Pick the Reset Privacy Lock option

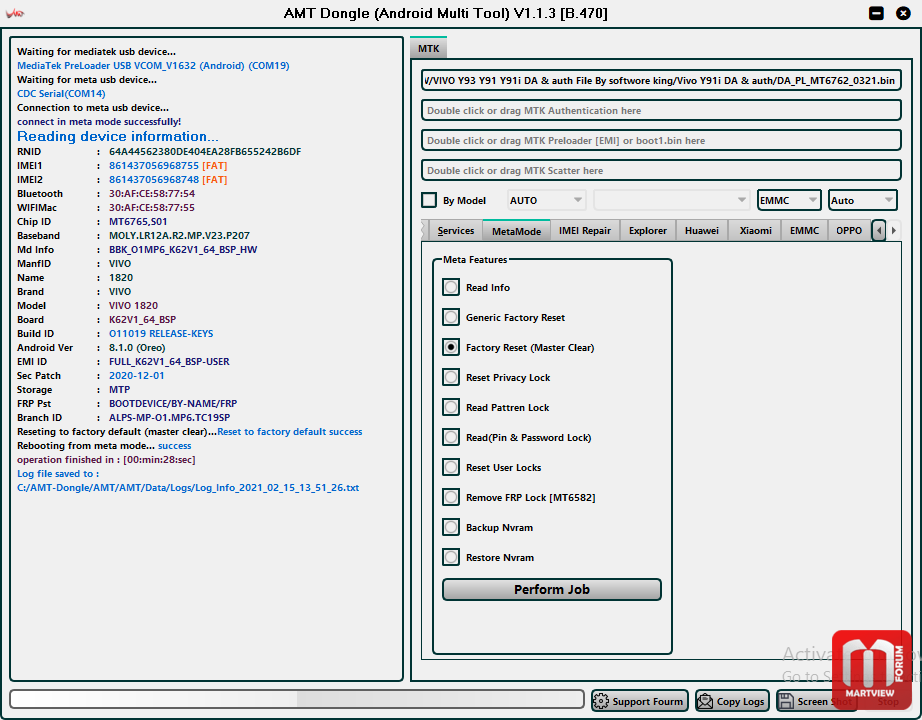click(451, 377)
